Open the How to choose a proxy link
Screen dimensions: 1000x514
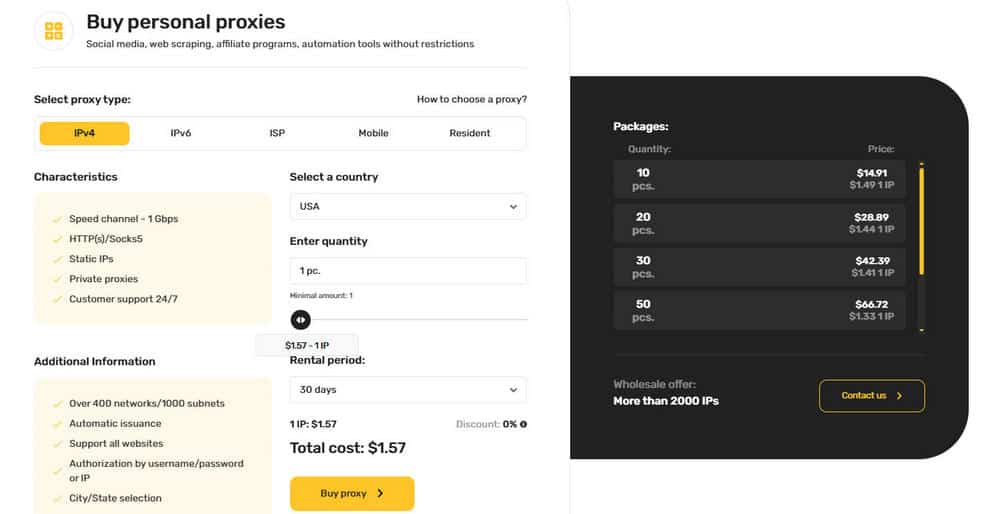tap(472, 99)
